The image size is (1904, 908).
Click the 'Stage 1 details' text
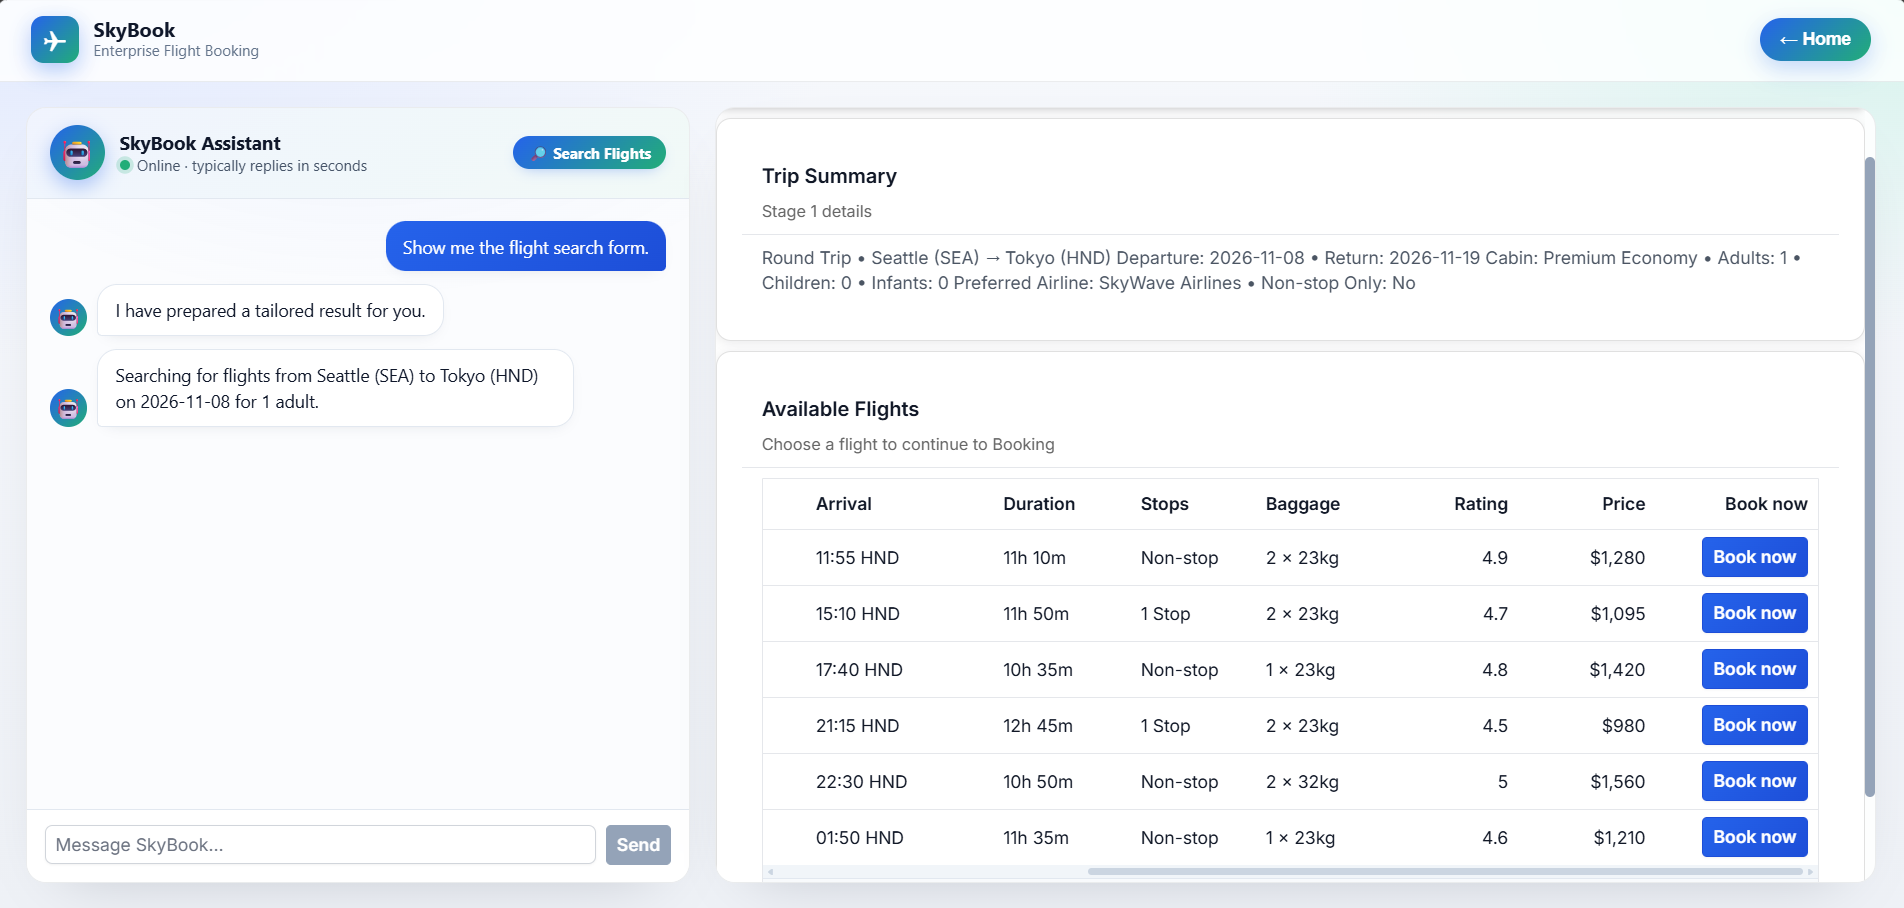[x=816, y=211]
